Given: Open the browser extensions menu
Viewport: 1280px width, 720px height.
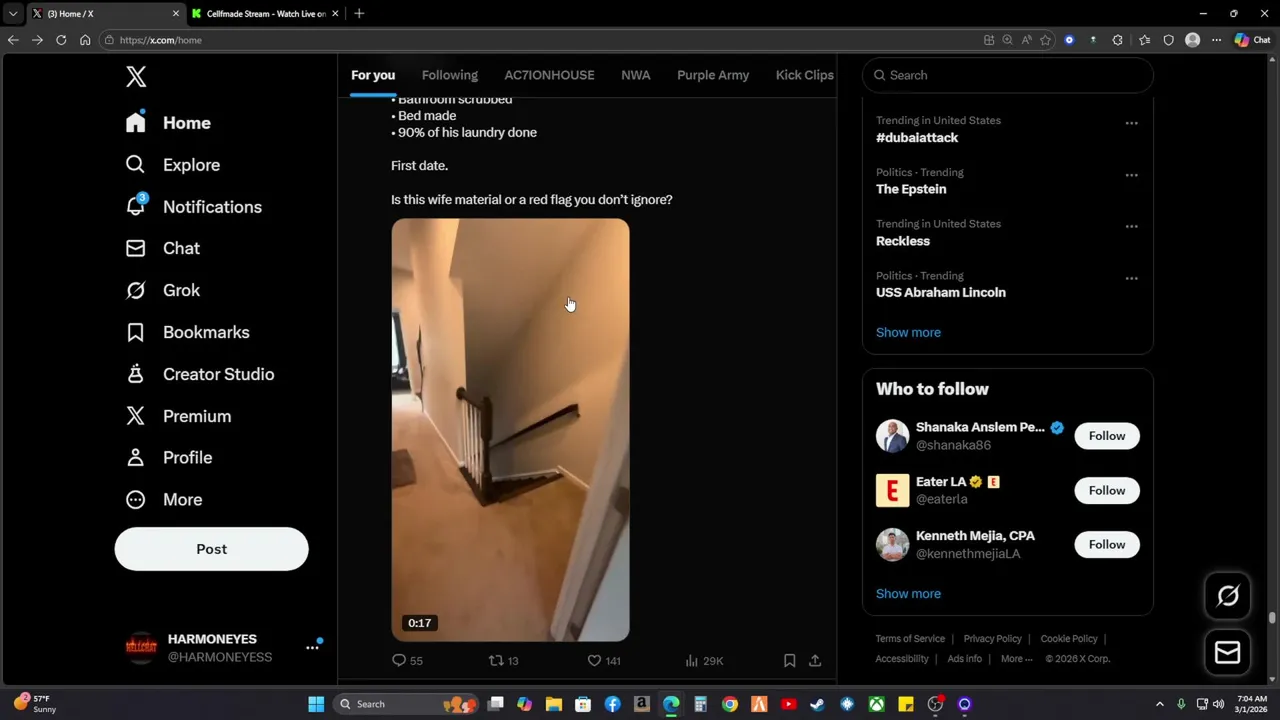Looking at the screenshot, I should click(1117, 40).
